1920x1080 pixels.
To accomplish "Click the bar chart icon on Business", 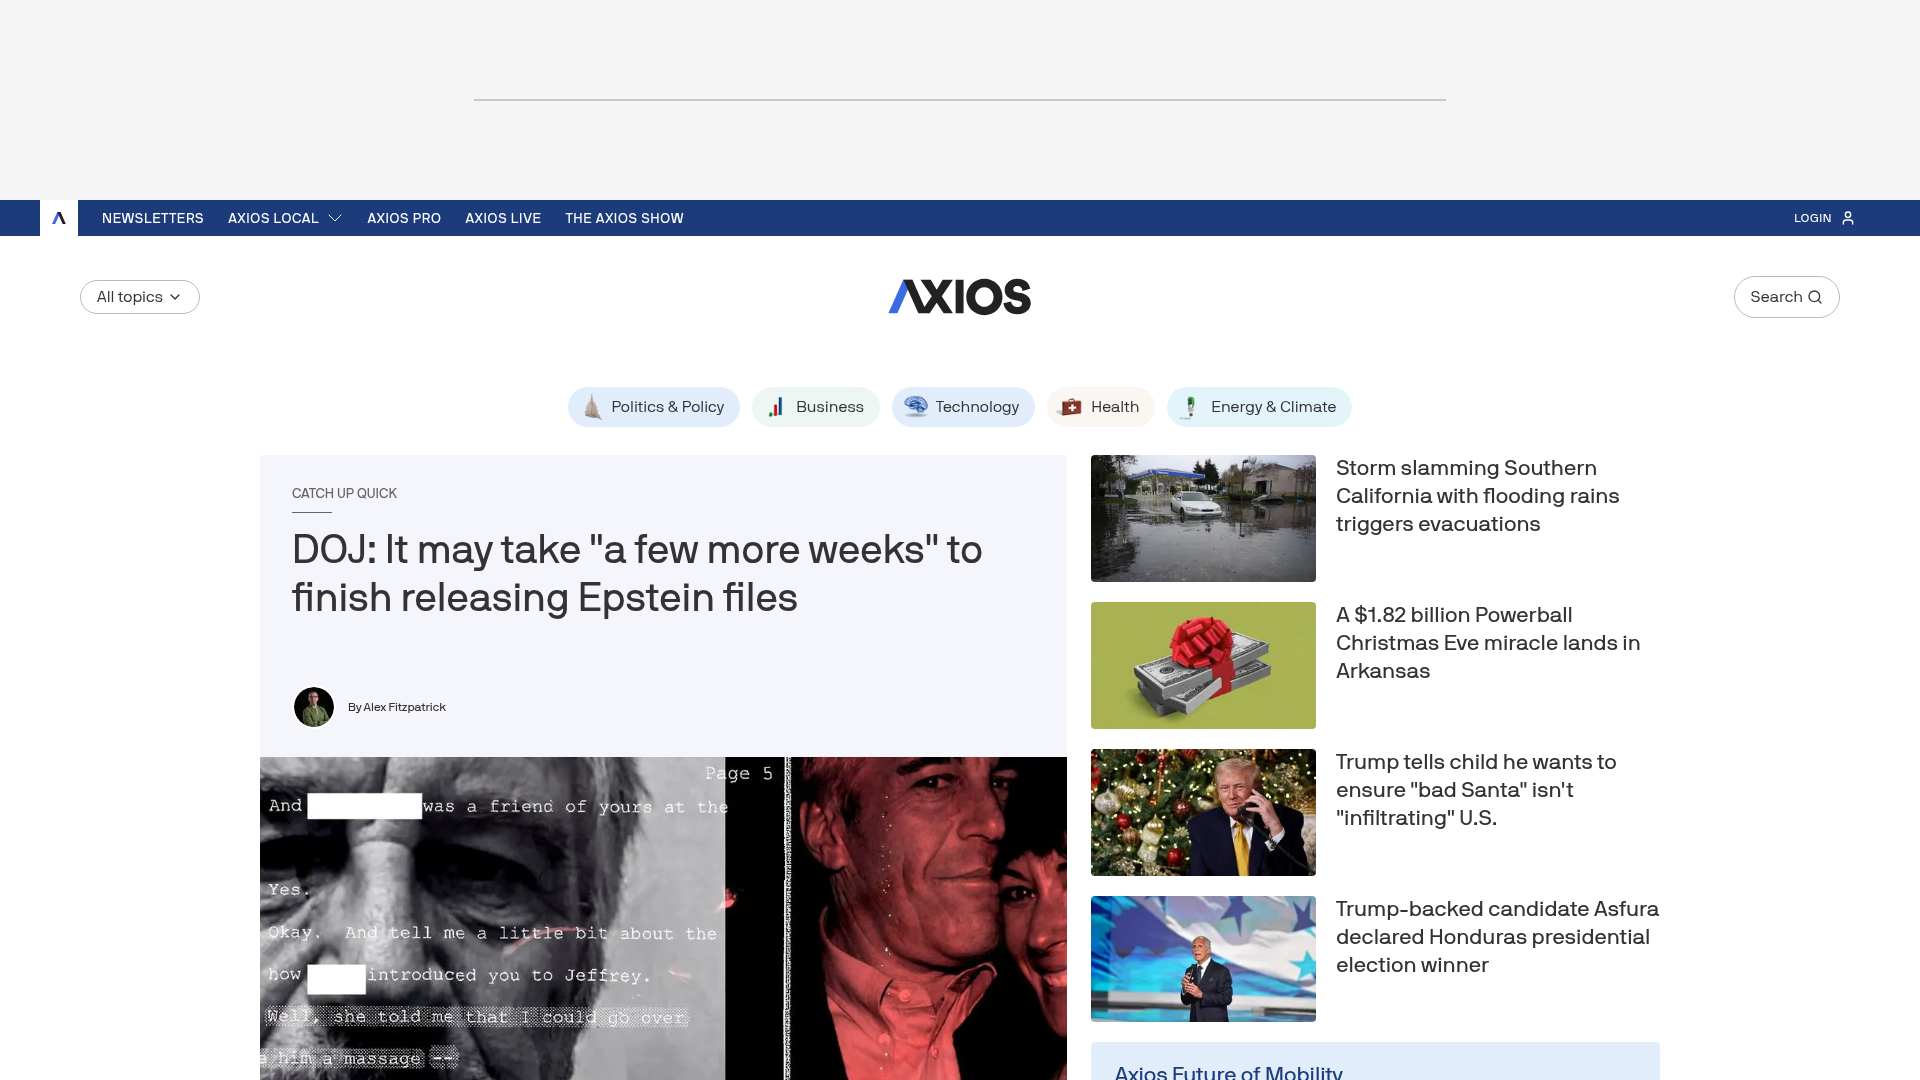I will 776,407.
